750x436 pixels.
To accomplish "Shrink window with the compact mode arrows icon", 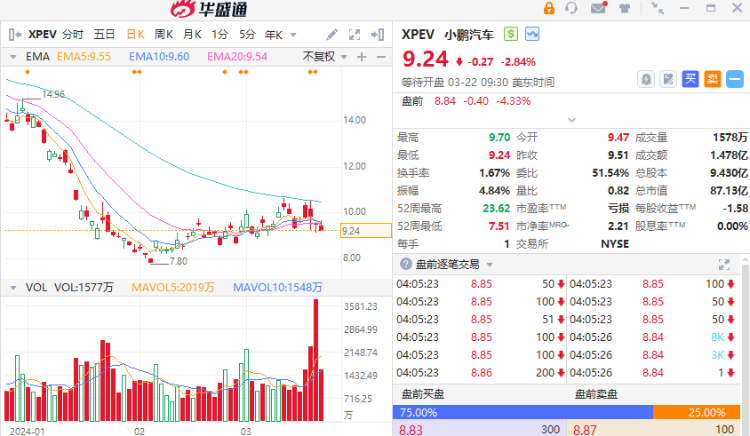I will click(x=658, y=8).
